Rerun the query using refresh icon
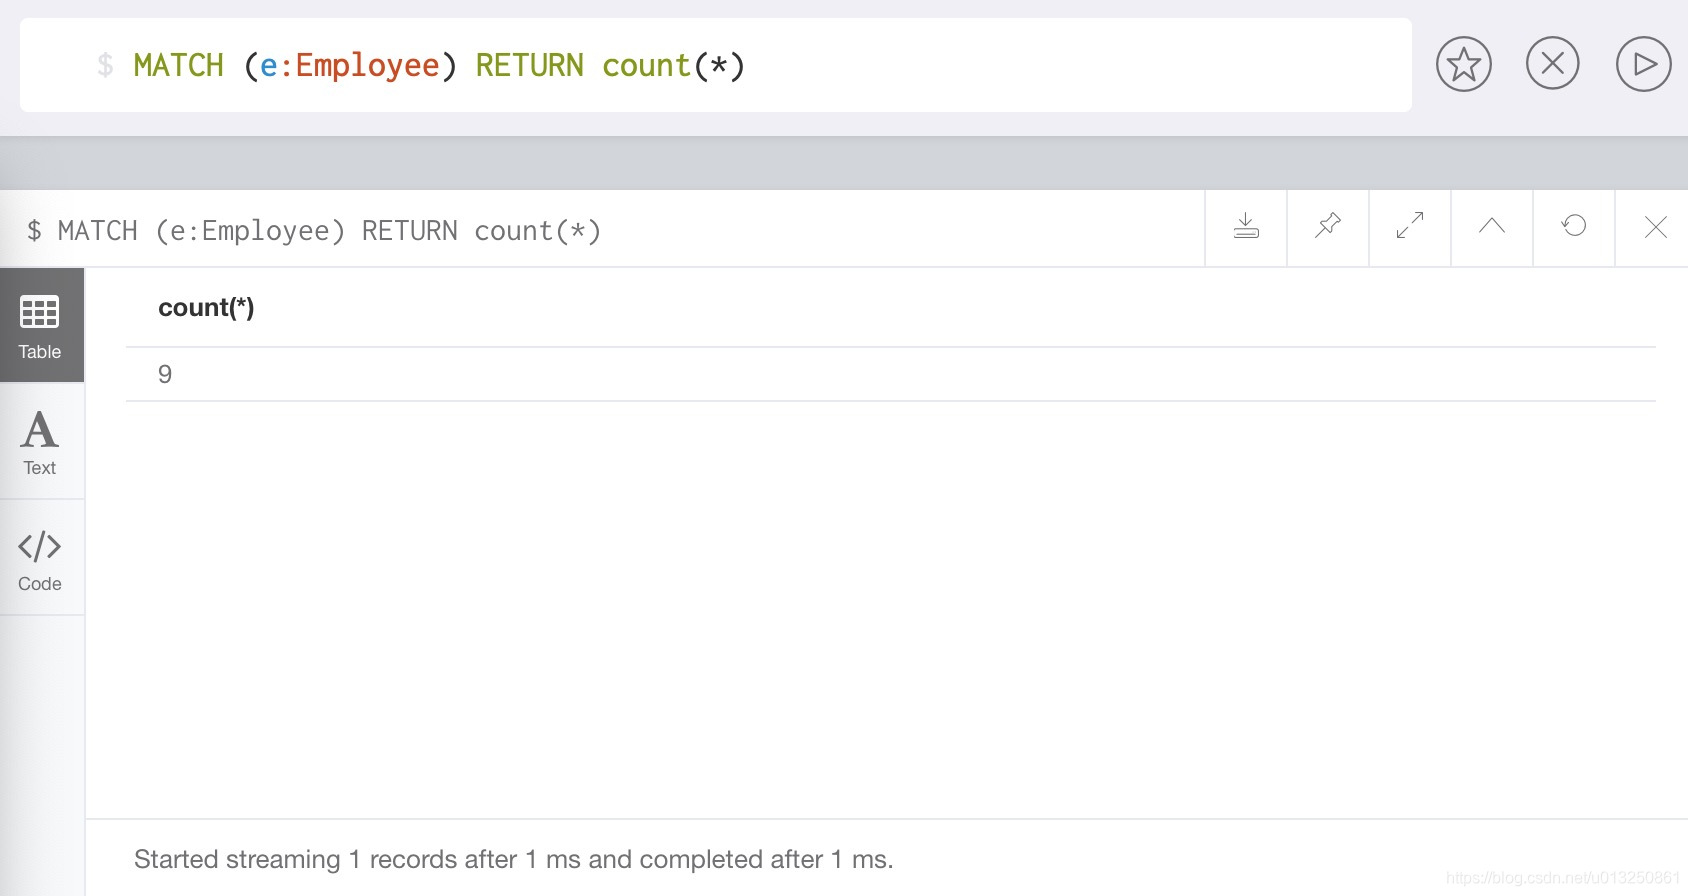The image size is (1688, 896). (1574, 227)
